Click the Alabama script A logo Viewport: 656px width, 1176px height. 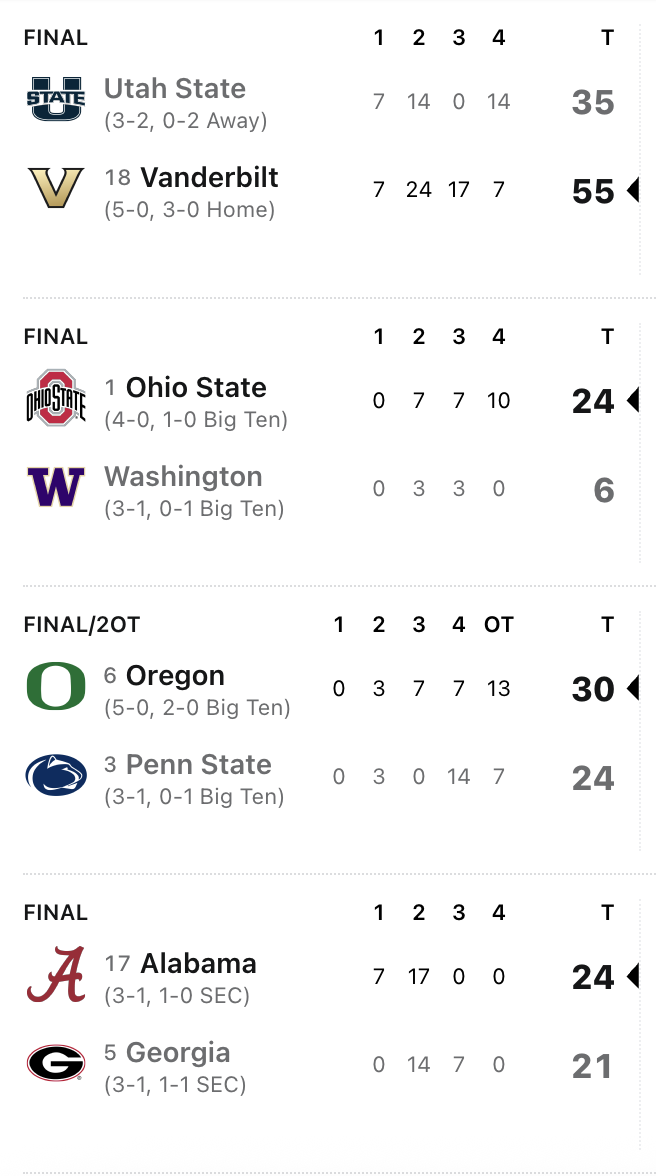click(x=56, y=974)
